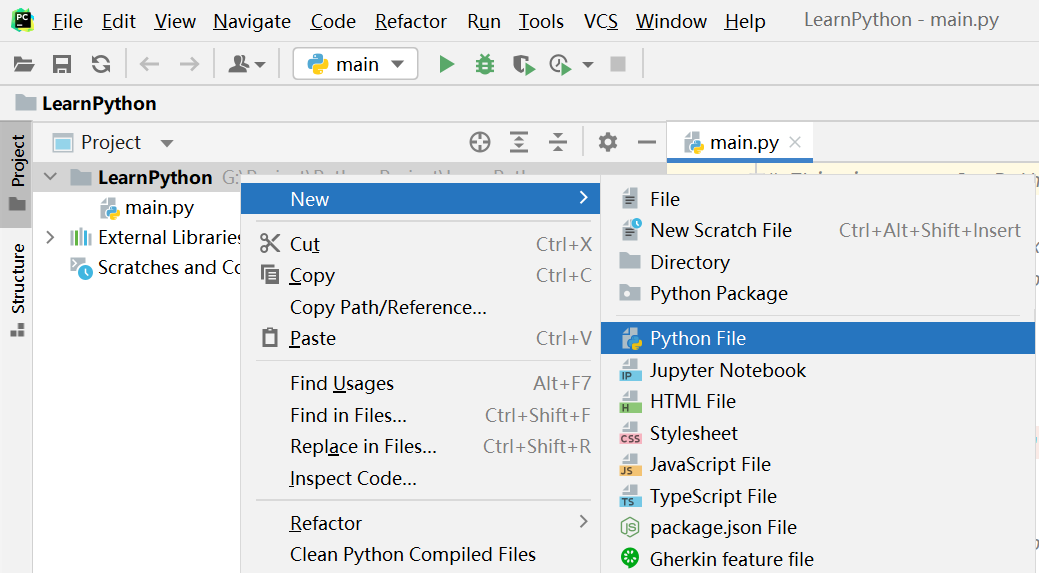
Task: Open the Refactor menu in the menu bar
Action: pyautogui.click(x=411, y=21)
